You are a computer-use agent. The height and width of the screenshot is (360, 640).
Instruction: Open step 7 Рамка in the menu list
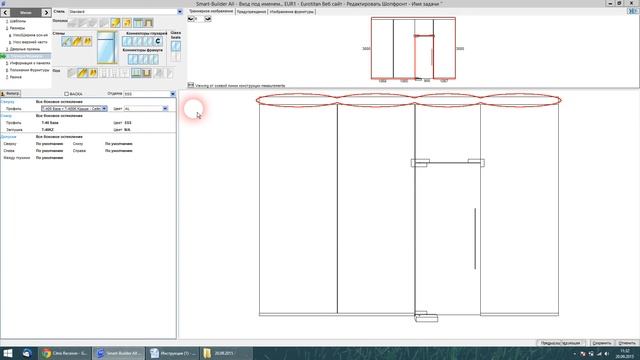[x=13, y=77]
